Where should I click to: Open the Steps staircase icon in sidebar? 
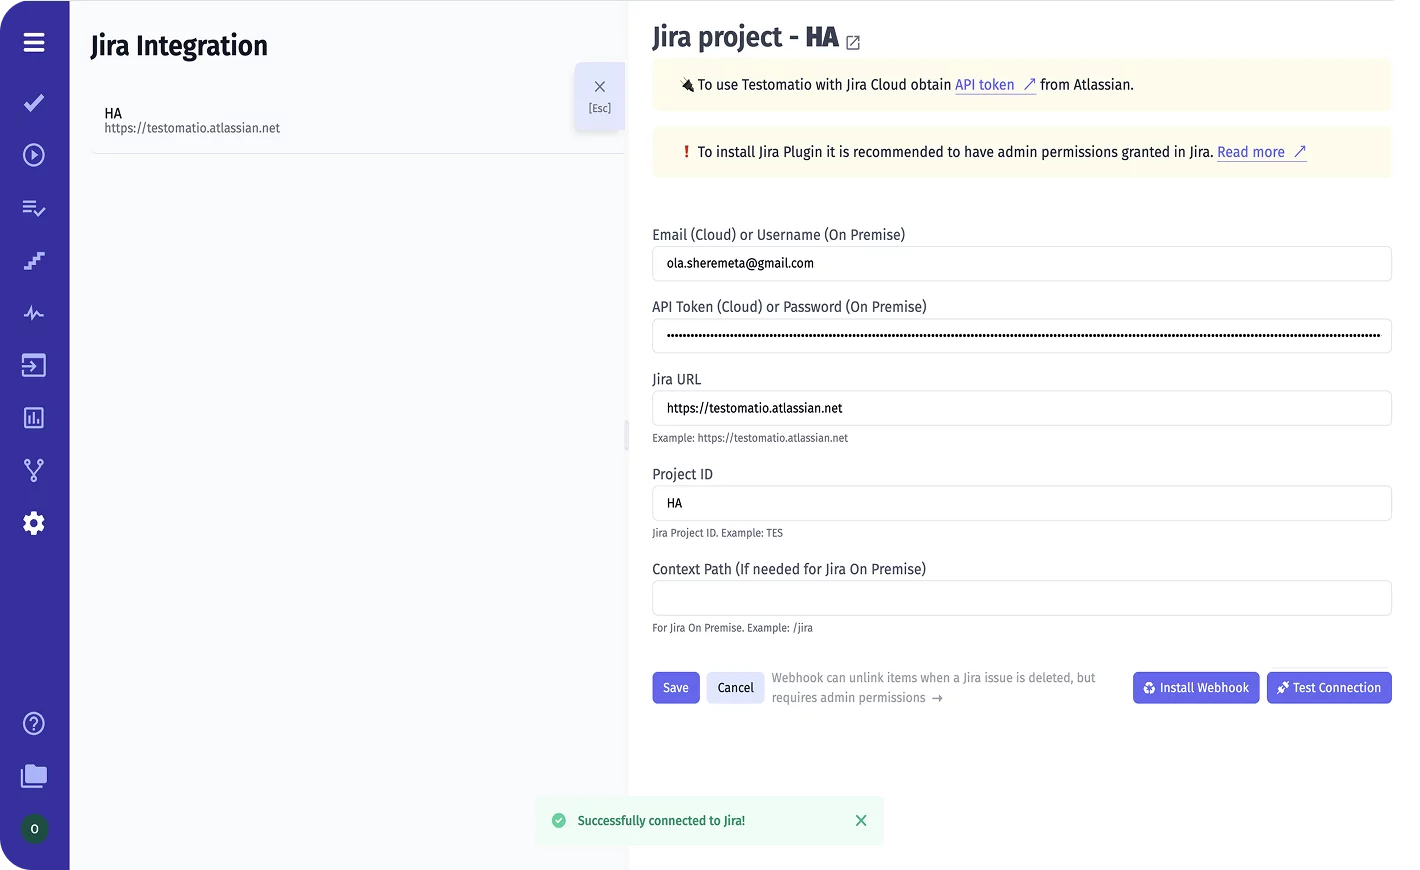(34, 261)
